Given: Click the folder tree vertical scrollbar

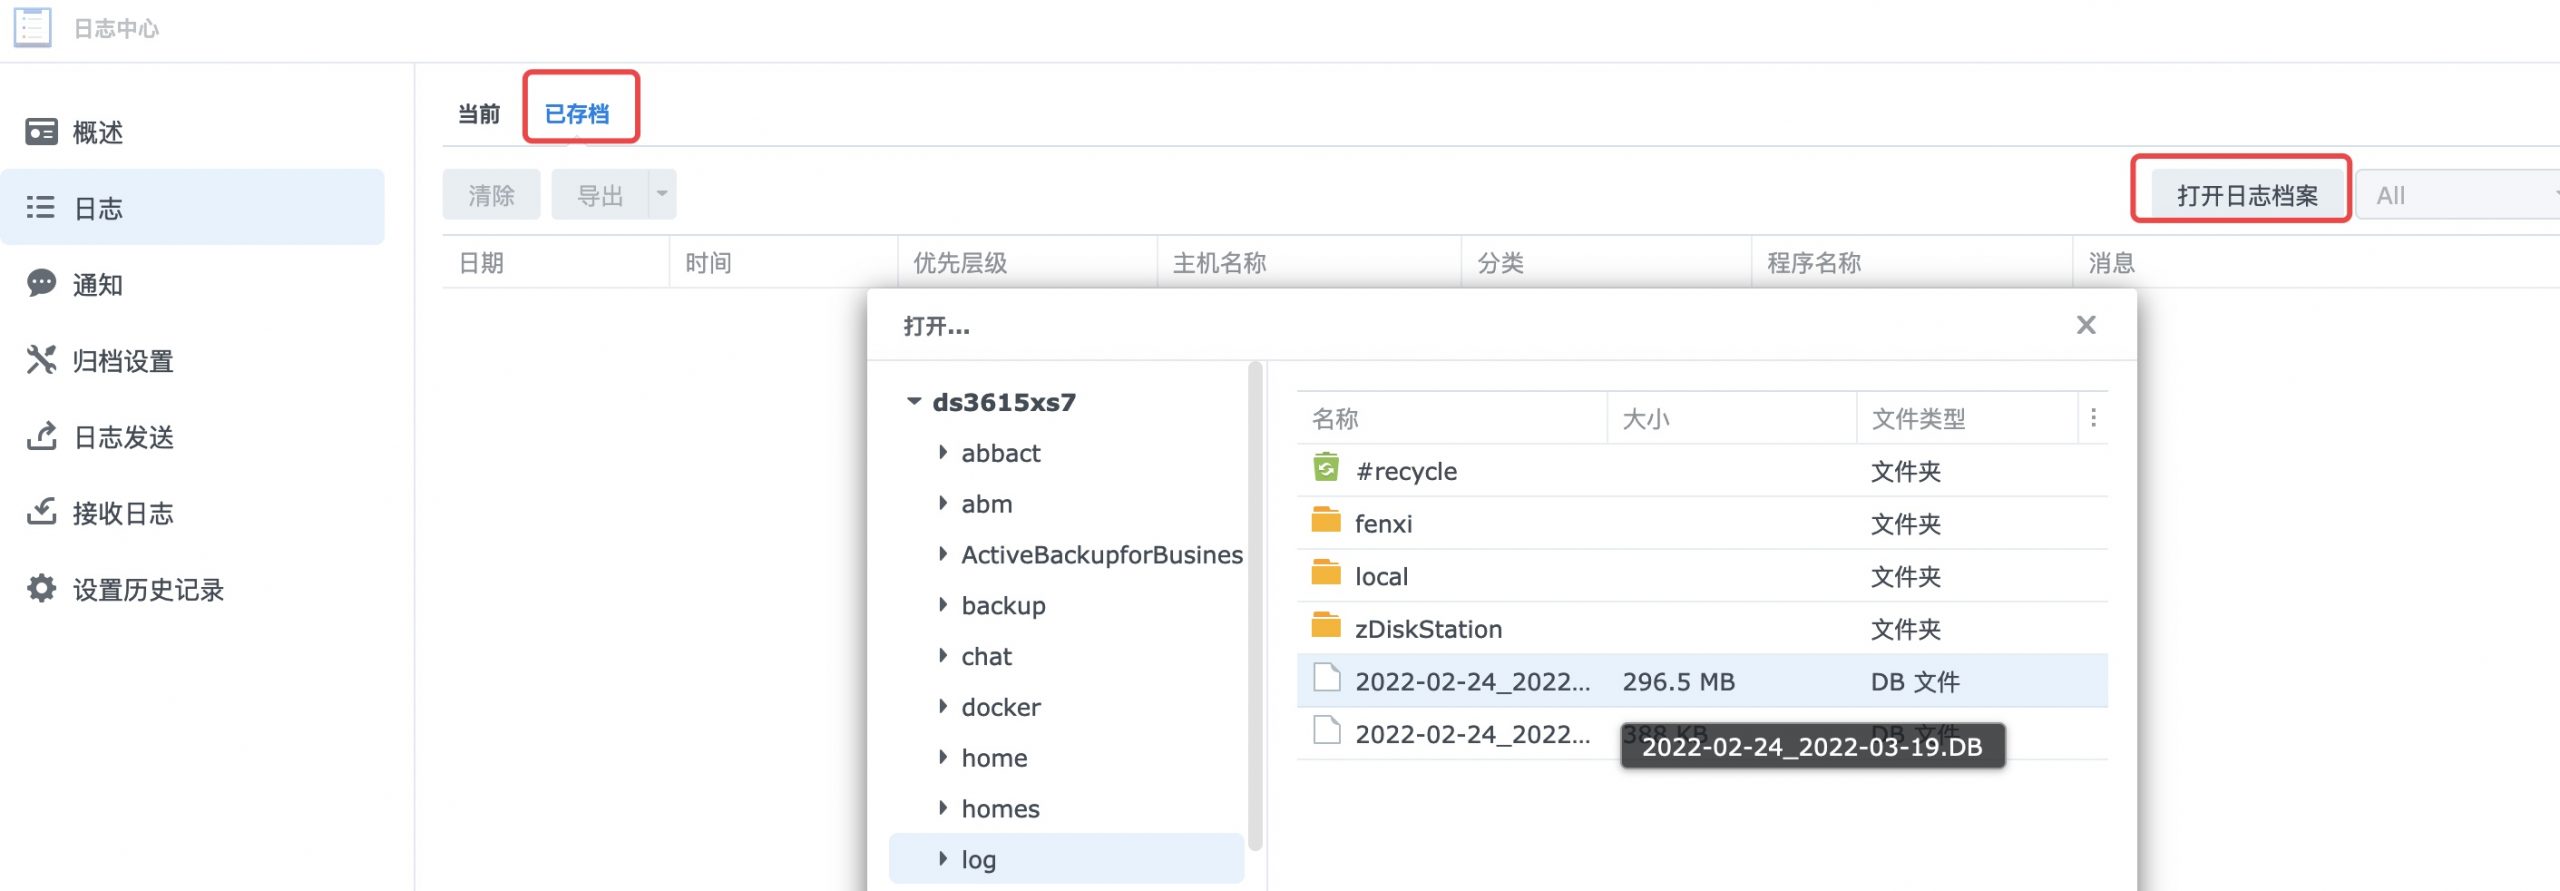Looking at the screenshot, I should point(1255,607).
